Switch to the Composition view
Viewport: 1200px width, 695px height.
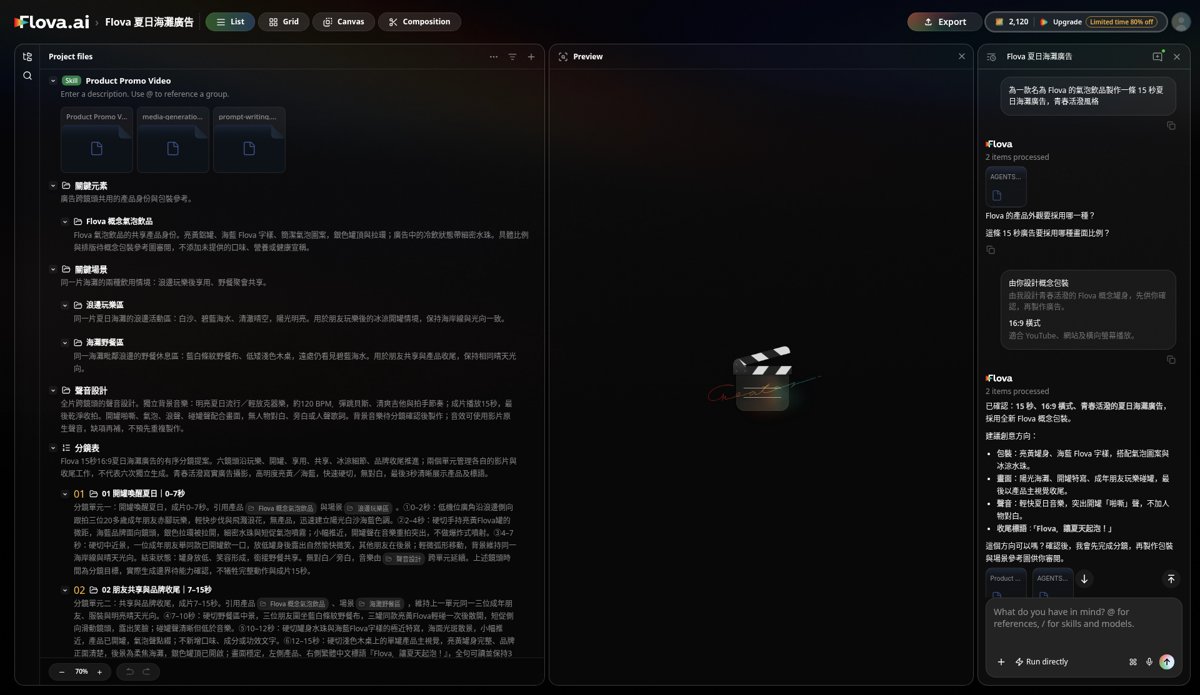(419, 21)
